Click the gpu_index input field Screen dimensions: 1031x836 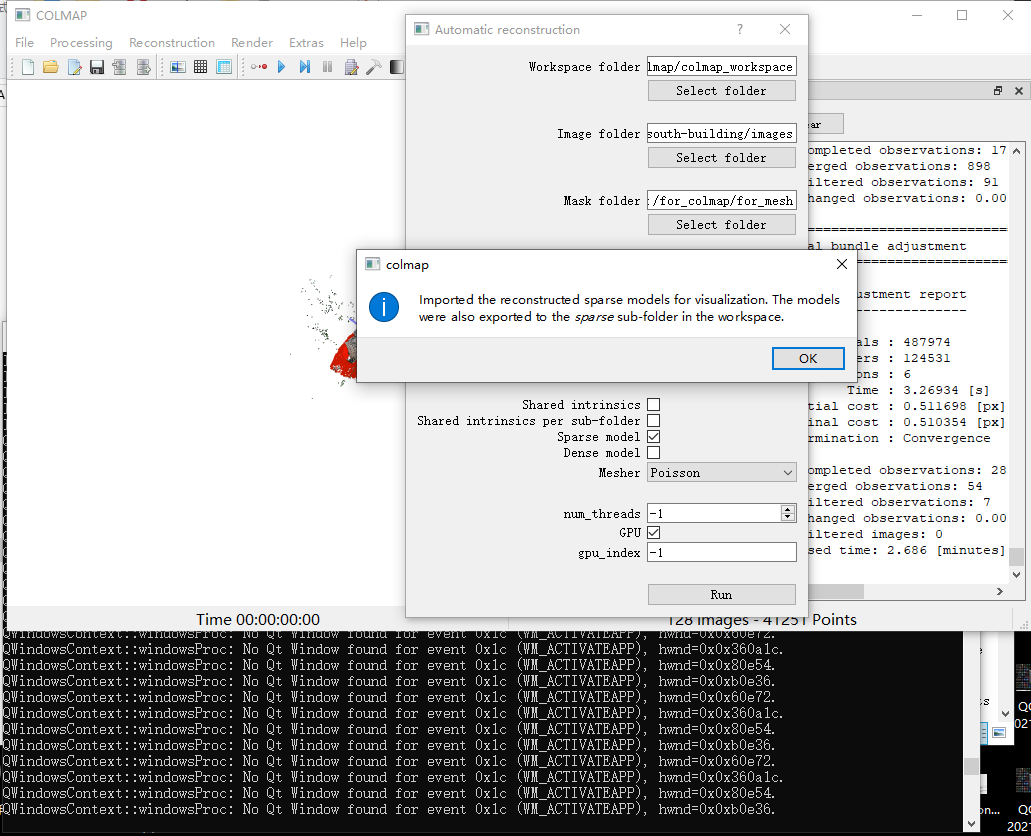[x=721, y=553]
